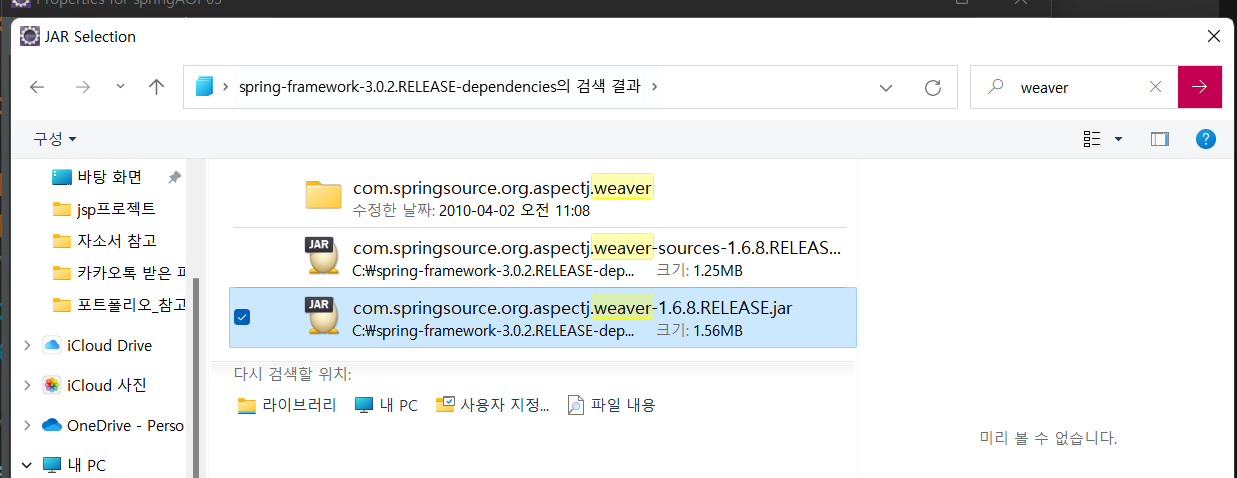1237x478 pixels.
Task: Click the aspectj.weaver folder icon
Action: [324, 196]
